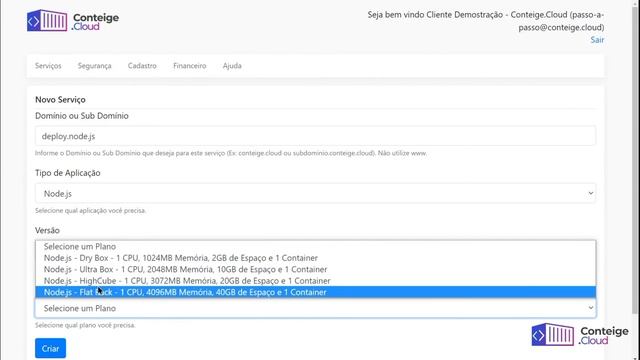Viewport: 640px width, 360px height.
Task: Select the Node.js Dry Box plan option
Action: click(x=315, y=258)
